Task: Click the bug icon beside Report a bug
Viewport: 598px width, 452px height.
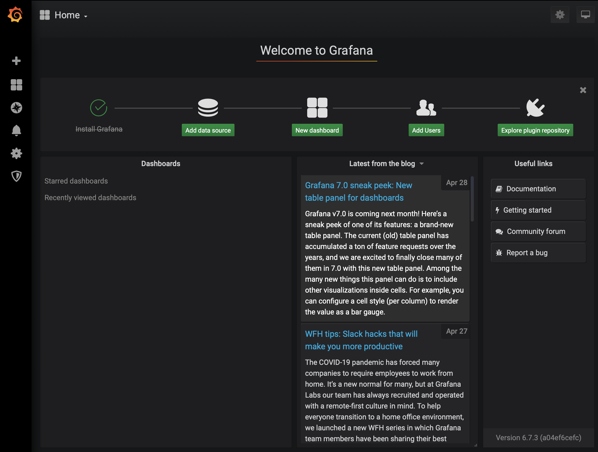Action: point(498,253)
